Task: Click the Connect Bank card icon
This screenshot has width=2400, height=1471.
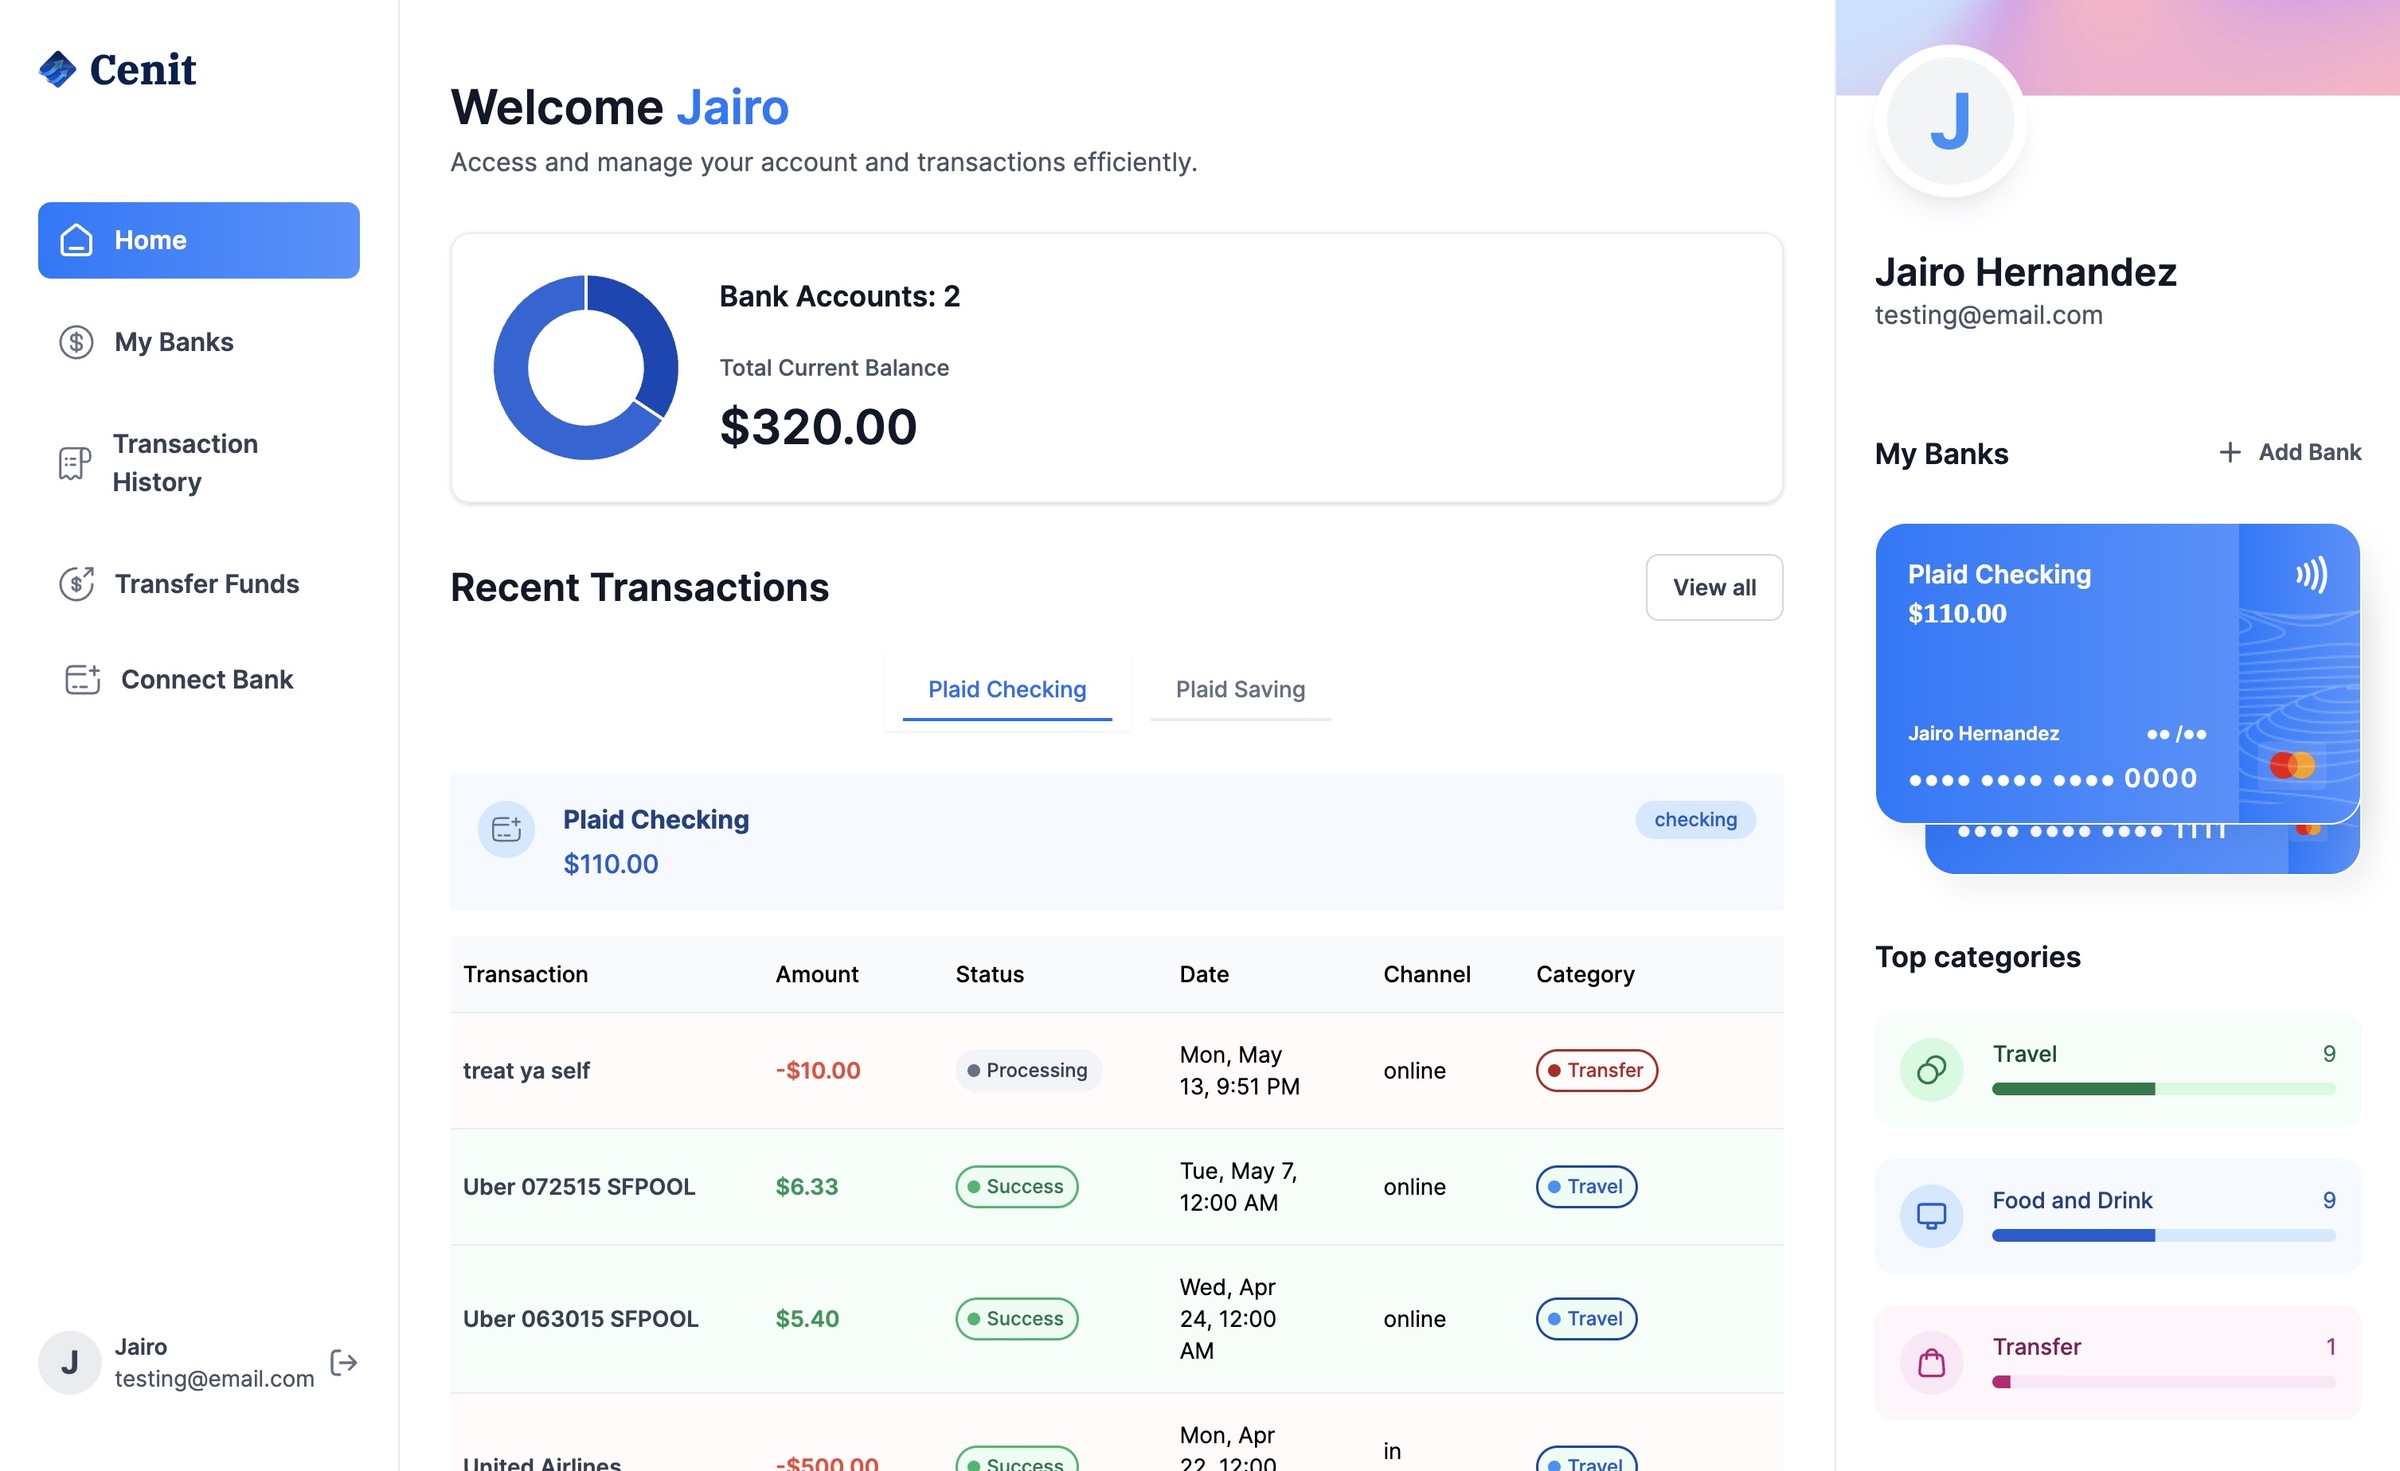Action: pyautogui.click(x=82, y=679)
